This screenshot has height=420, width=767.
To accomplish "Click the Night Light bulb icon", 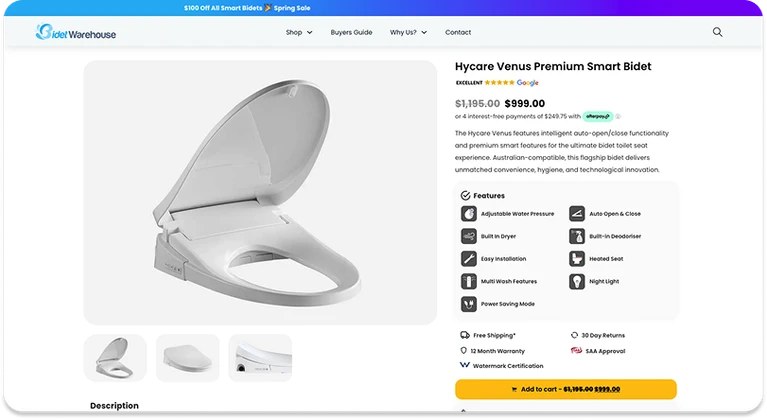I will [x=577, y=281].
